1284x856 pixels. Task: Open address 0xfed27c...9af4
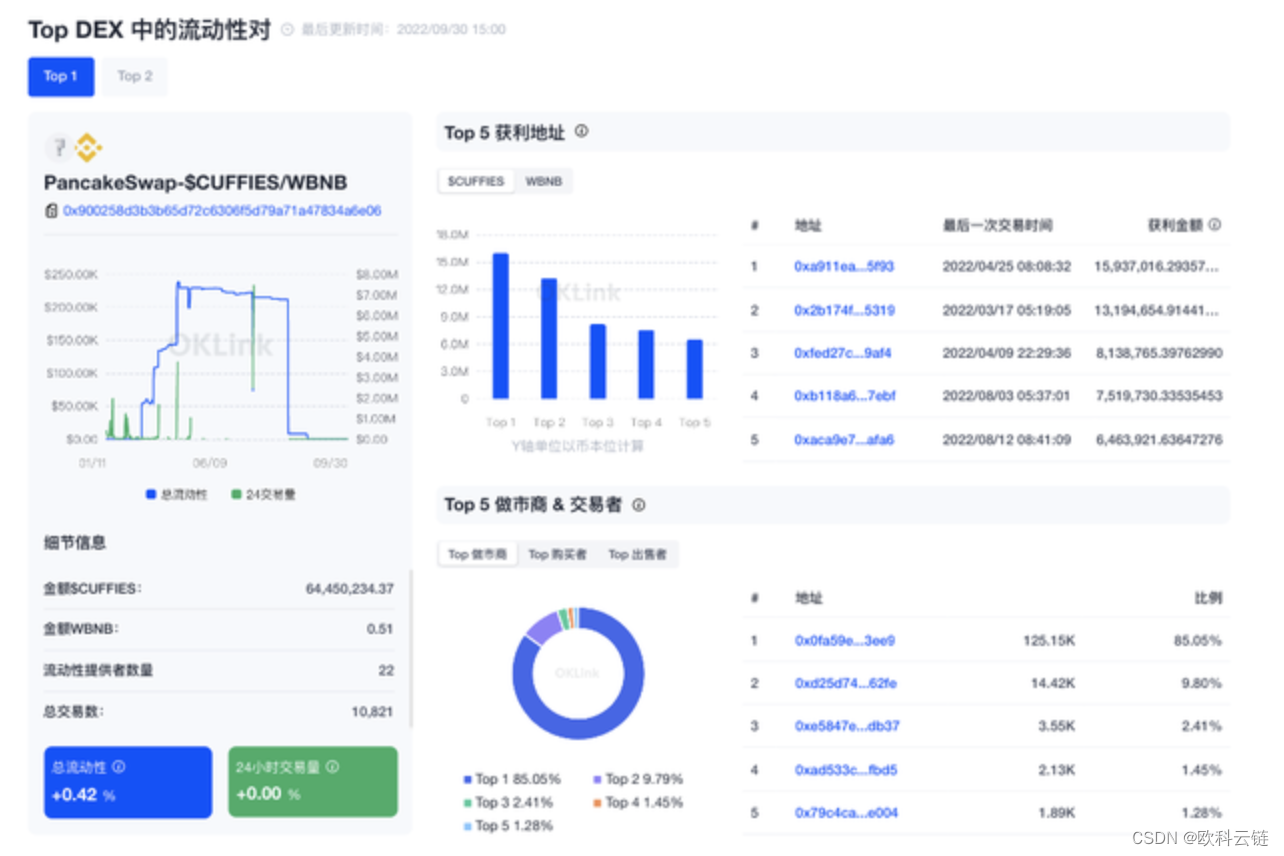pyautogui.click(x=843, y=353)
